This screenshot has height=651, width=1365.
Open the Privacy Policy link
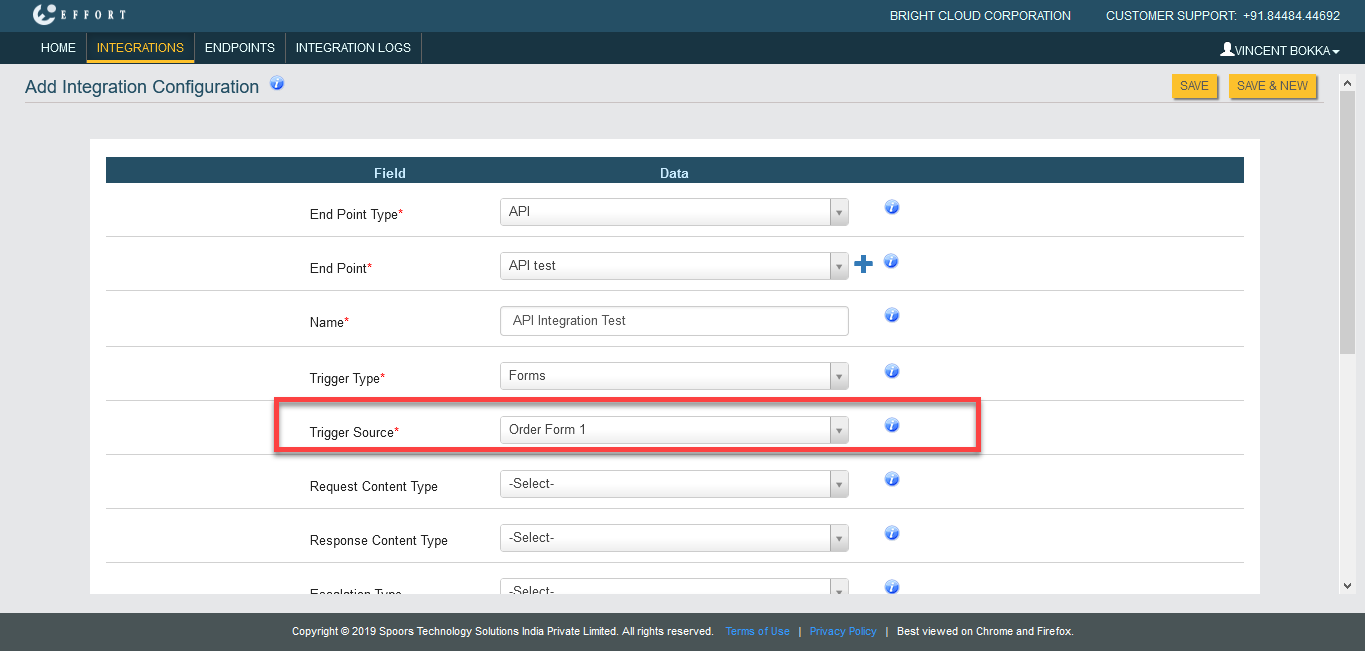coord(843,632)
